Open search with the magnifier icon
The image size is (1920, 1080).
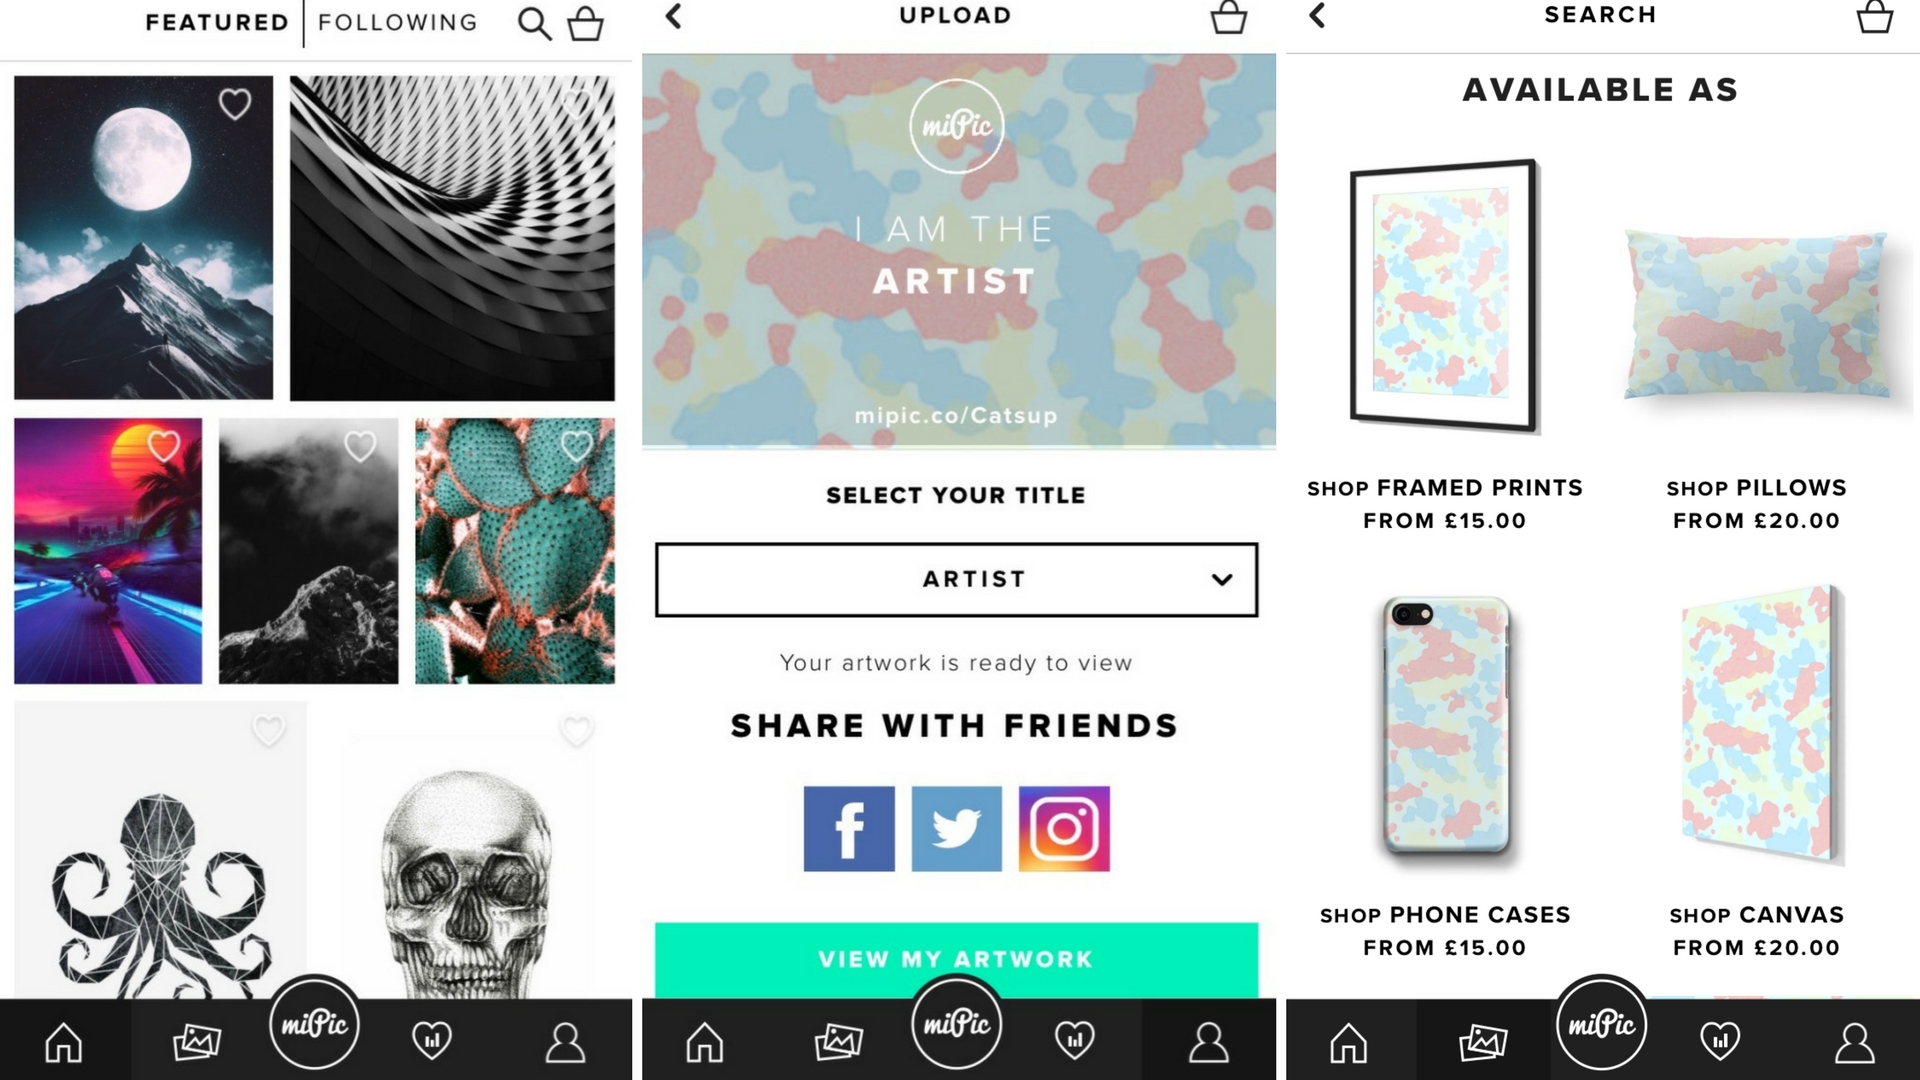pyautogui.click(x=534, y=23)
